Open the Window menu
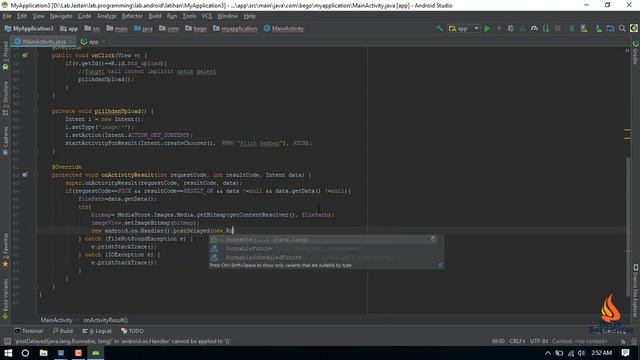 pos(227,16)
